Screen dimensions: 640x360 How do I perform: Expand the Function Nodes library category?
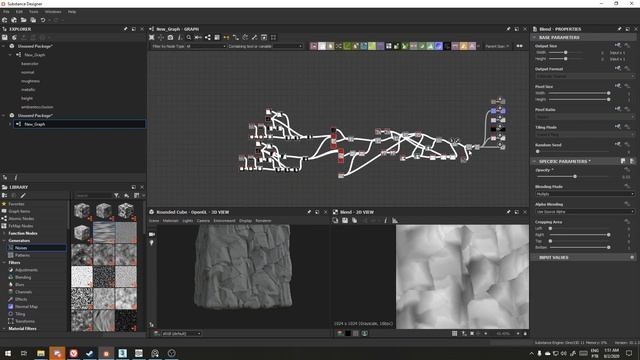4,233
